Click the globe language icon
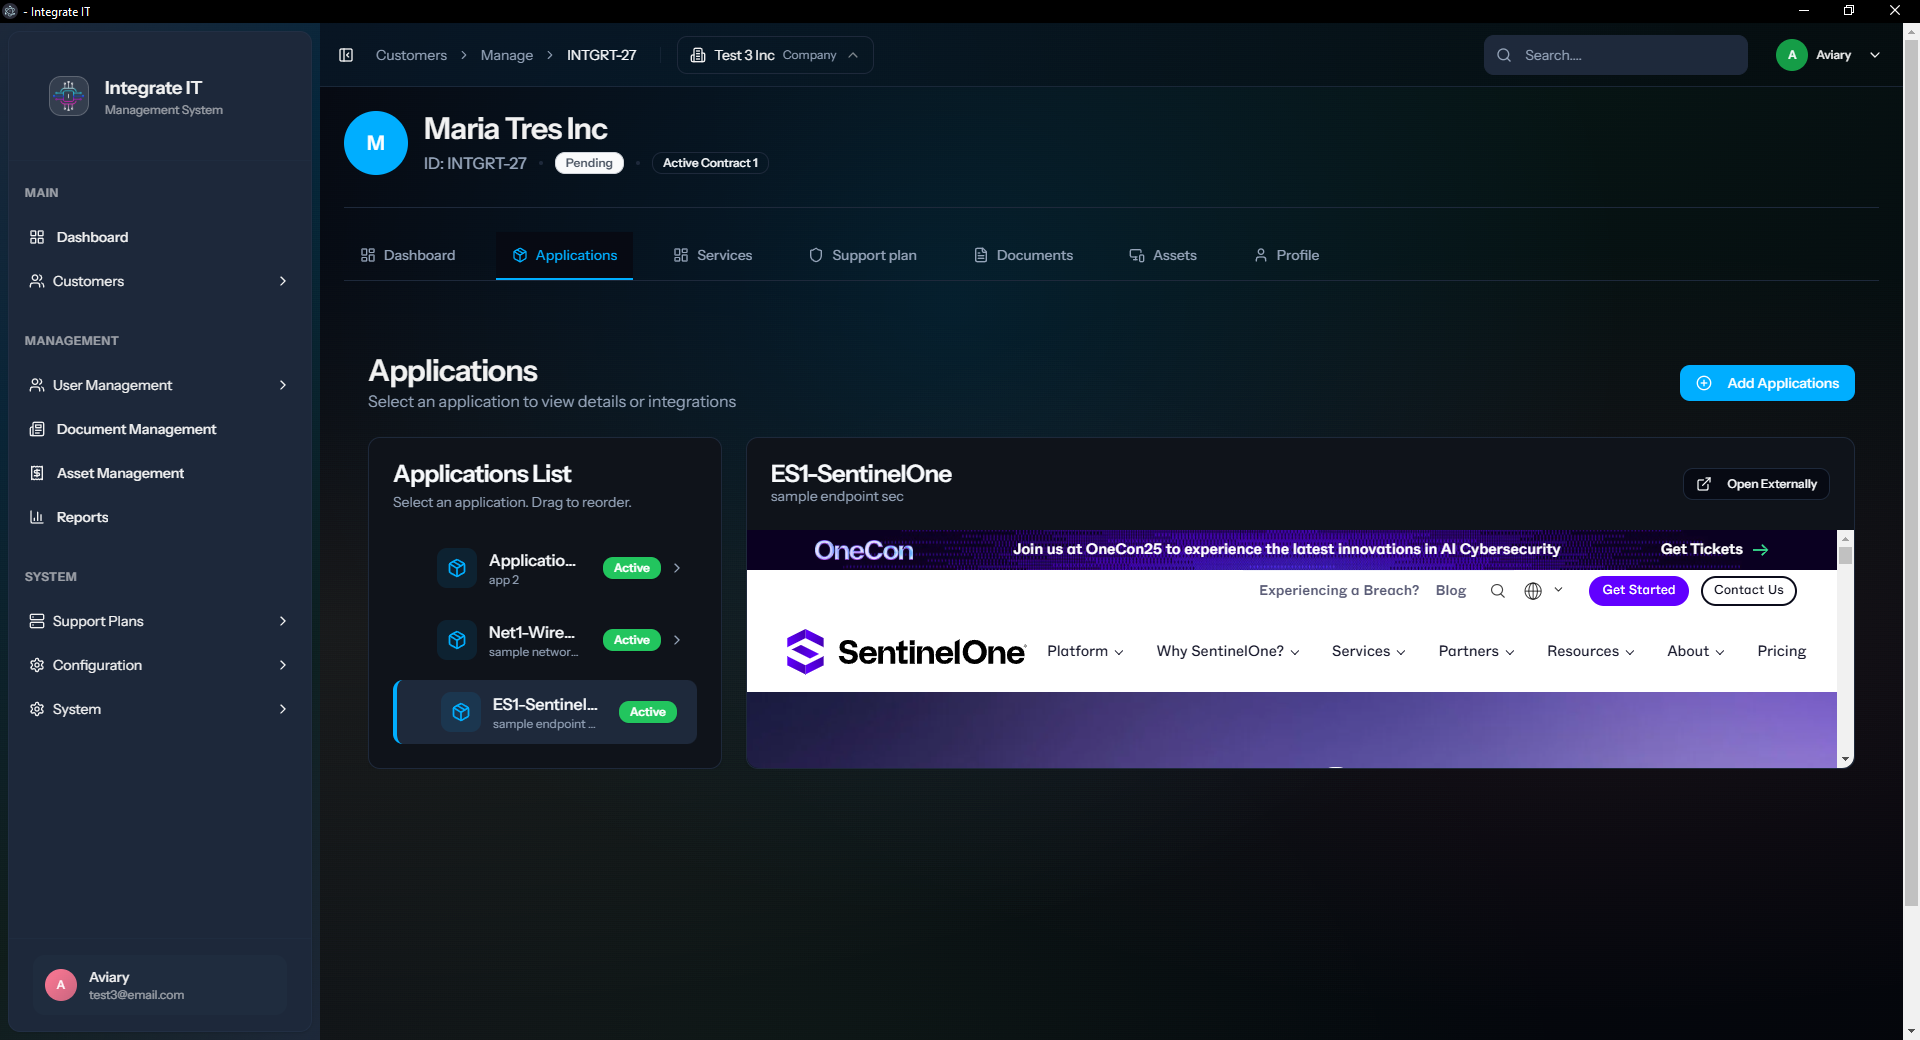1920x1040 pixels. (x=1532, y=591)
